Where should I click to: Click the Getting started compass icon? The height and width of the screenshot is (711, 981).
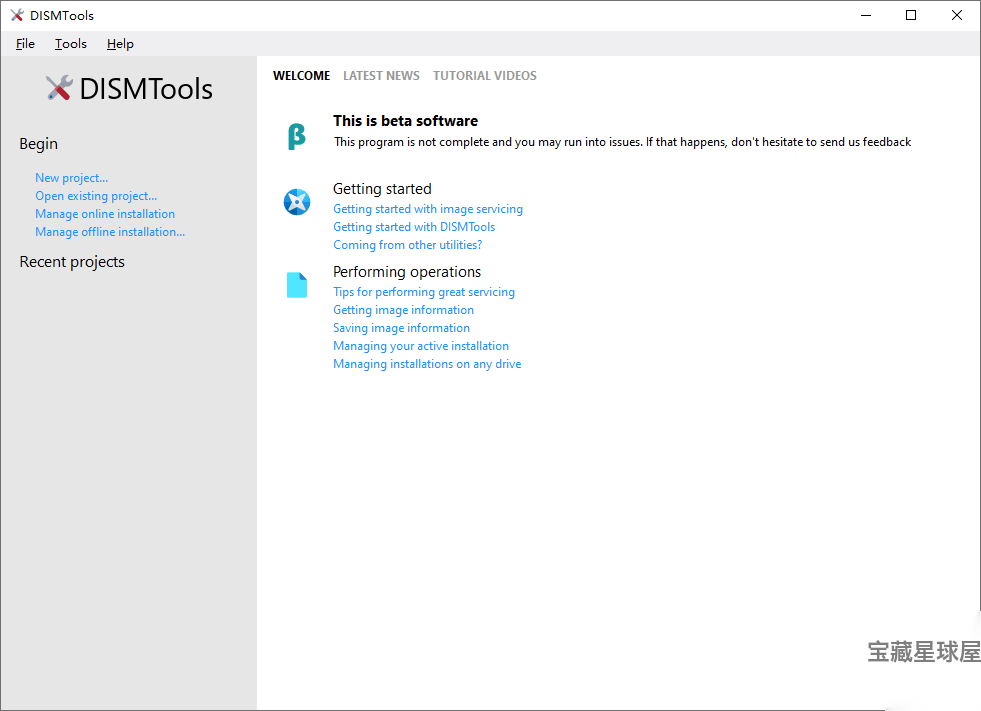(x=297, y=202)
